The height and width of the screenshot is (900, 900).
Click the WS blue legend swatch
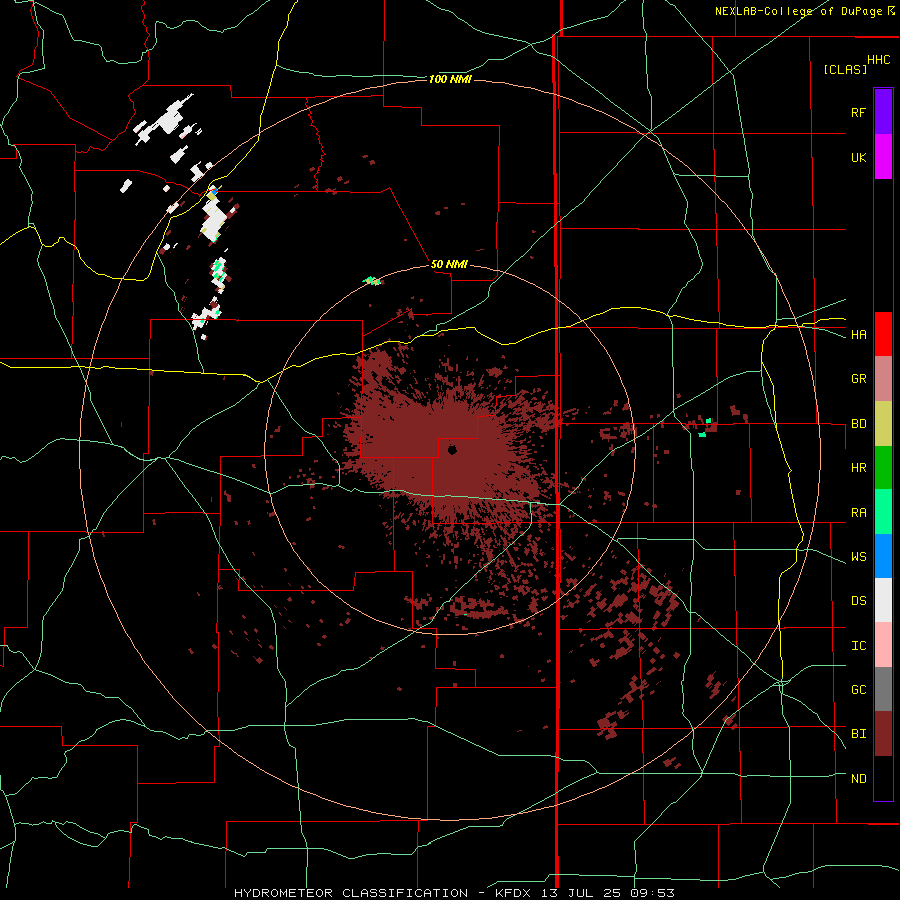[883, 556]
